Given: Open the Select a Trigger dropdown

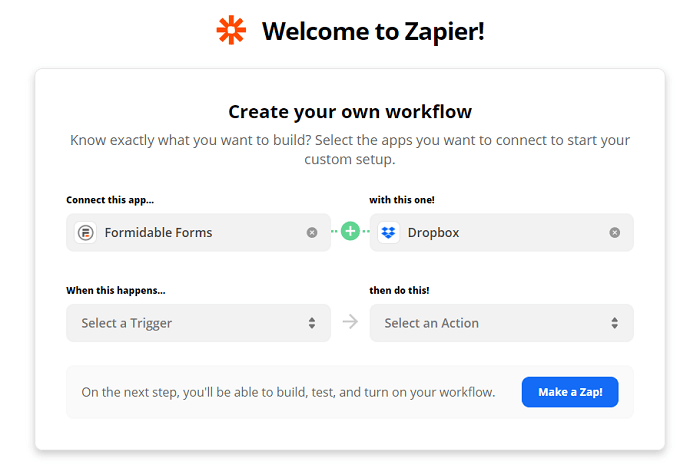Looking at the screenshot, I should click(x=198, y=323).
